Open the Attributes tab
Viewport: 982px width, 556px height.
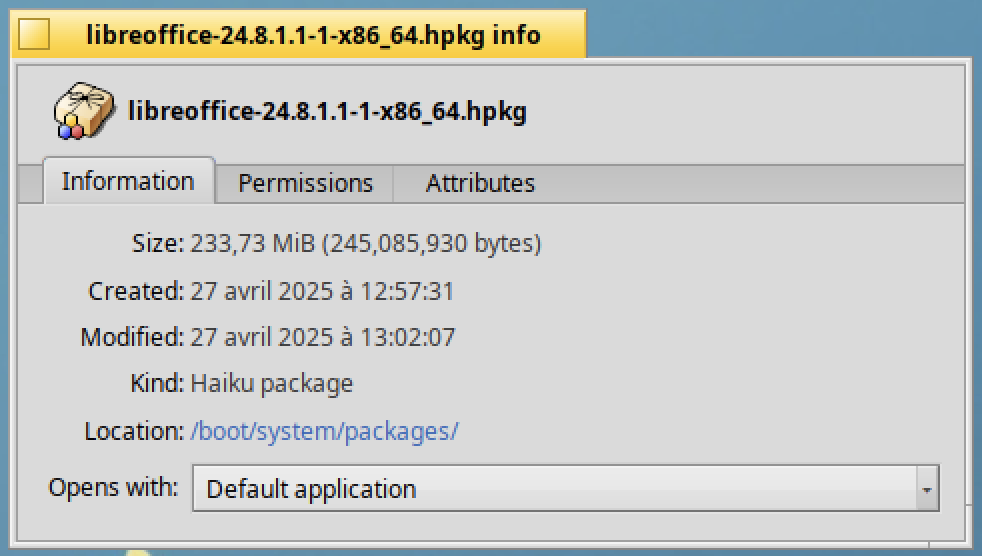tap(480, 183)
